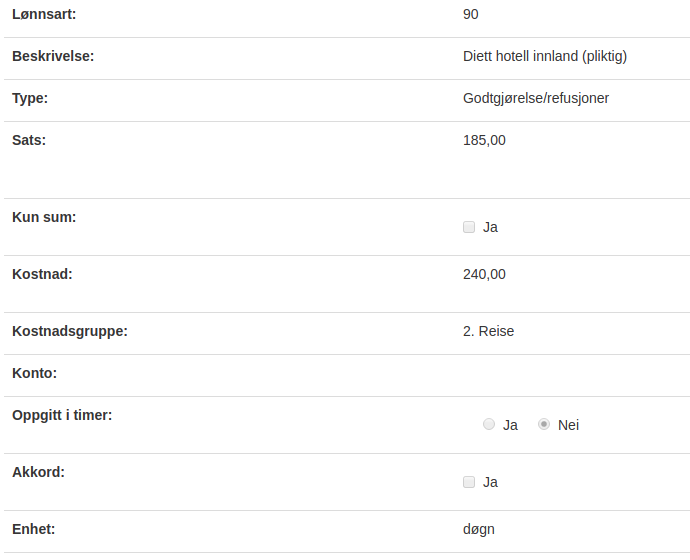Click the Sats value 185,00
Screen dimensions: 690x560
pyautogui.click(x=484, y=140)
